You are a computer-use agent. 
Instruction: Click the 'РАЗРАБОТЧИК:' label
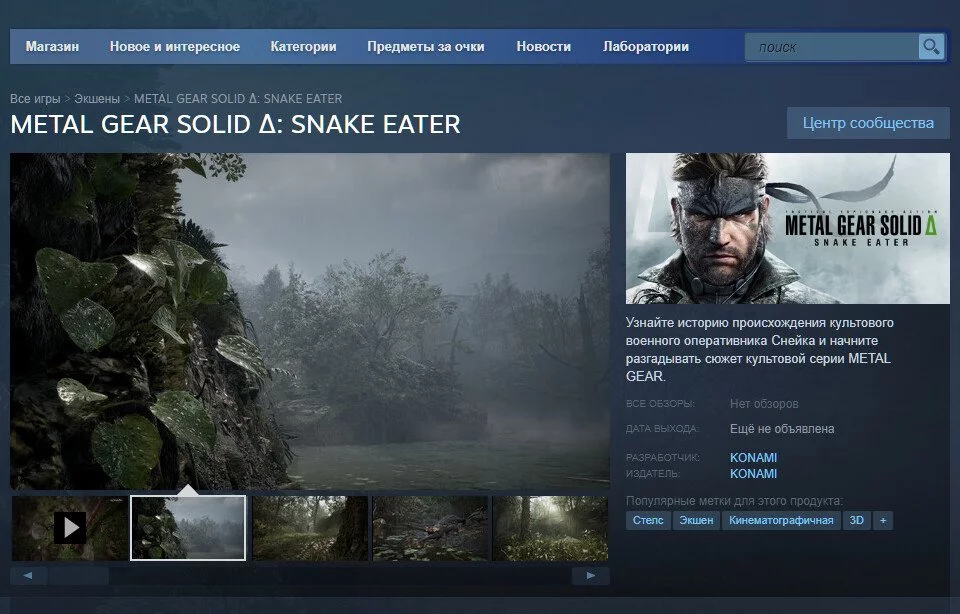pos(662,457)
